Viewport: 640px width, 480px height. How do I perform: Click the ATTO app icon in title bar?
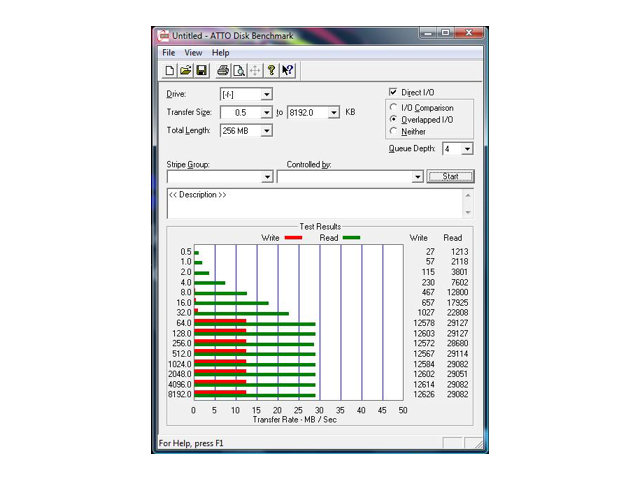point(164,36)
